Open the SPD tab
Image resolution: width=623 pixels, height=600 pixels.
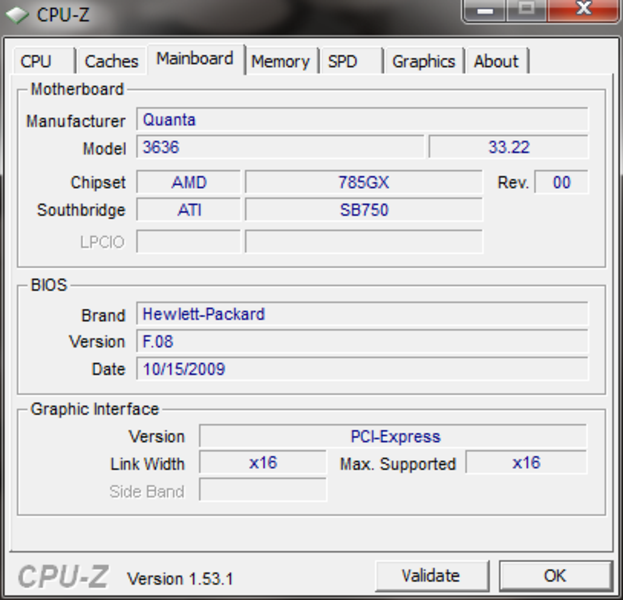351,61
